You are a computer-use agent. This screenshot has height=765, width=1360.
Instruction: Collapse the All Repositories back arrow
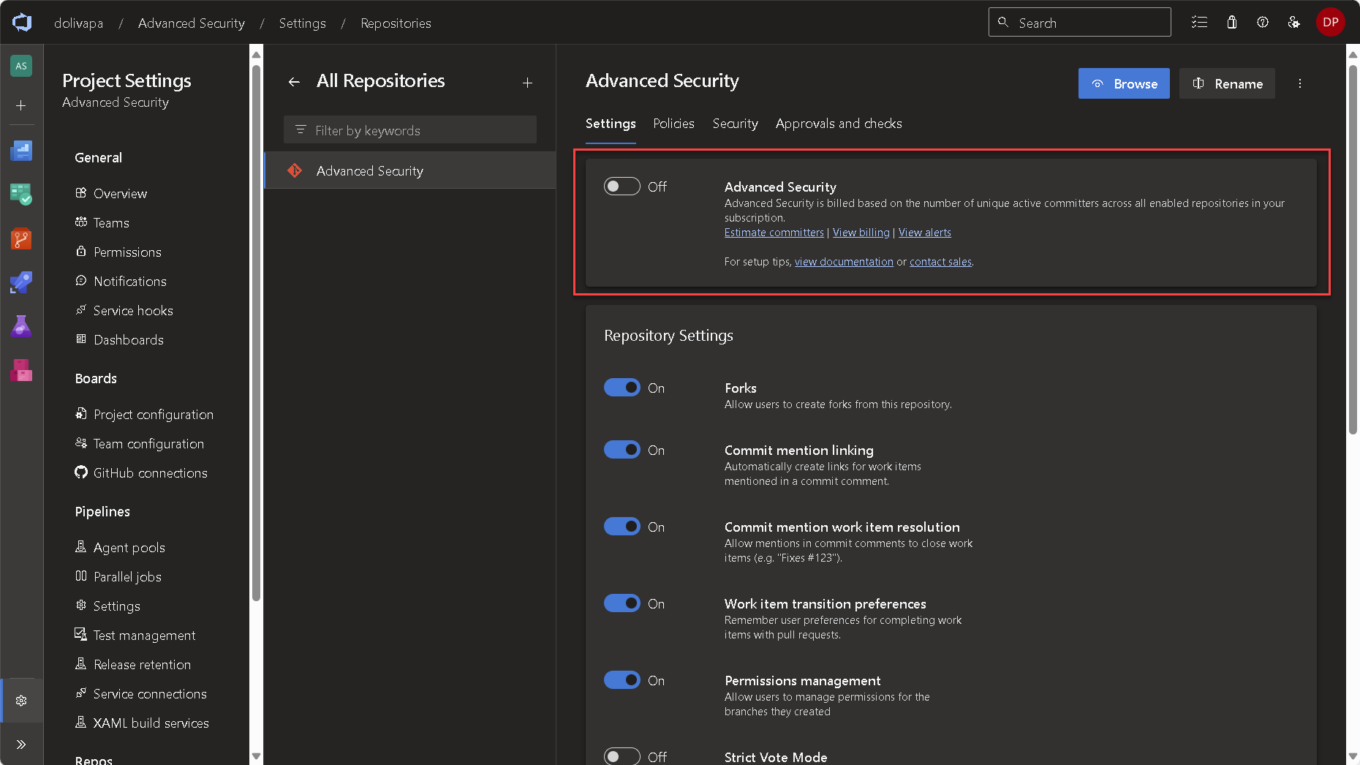[293, 82]
